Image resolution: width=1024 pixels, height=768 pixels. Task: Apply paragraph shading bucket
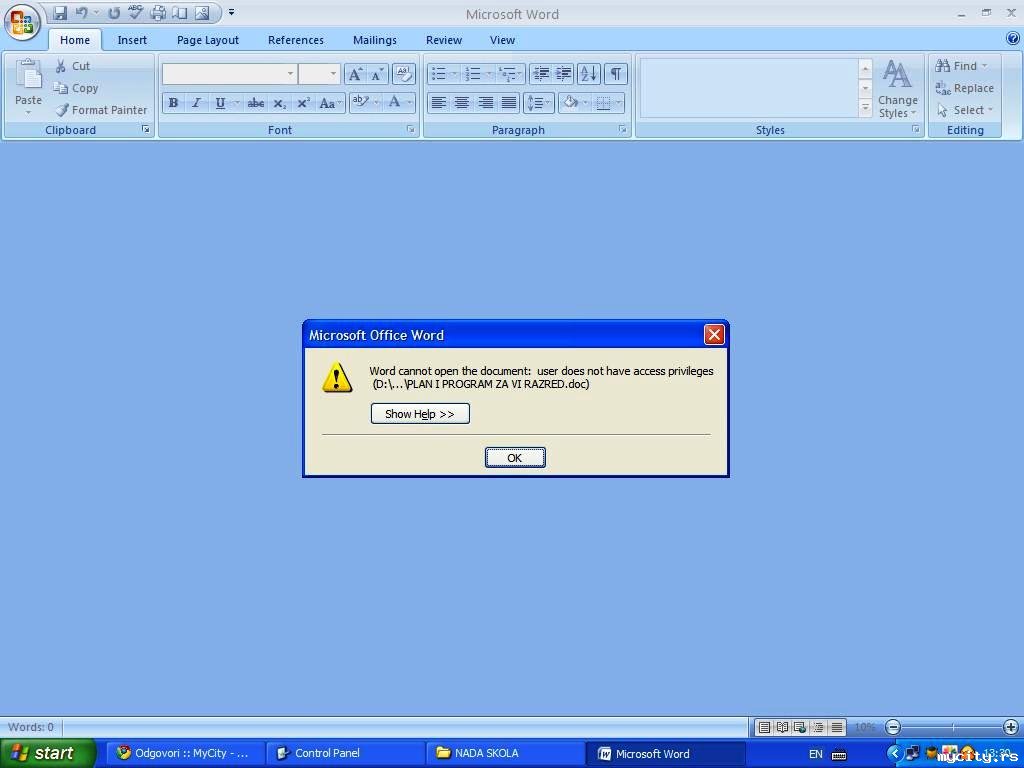570,103
